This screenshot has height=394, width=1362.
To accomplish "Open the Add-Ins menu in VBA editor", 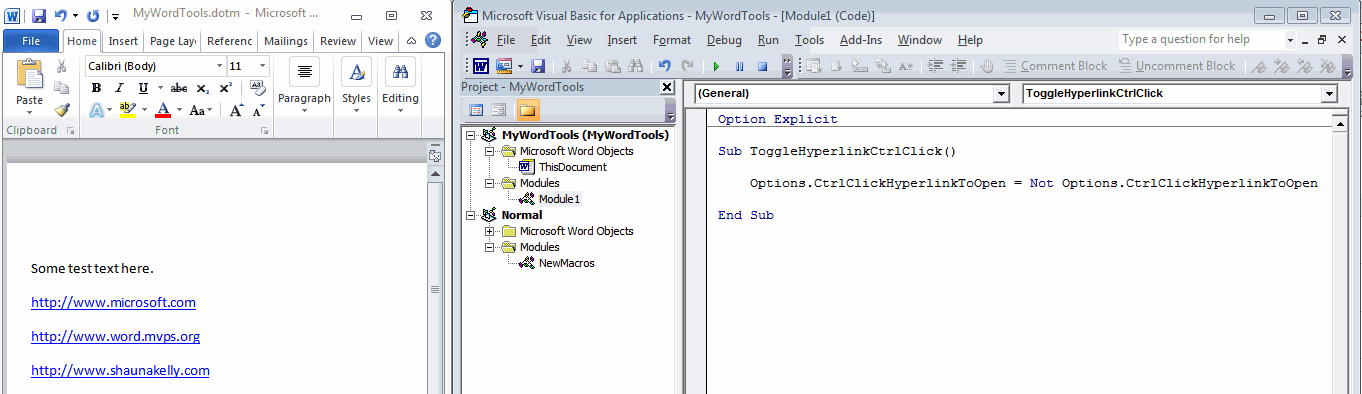I will [860, 40].
